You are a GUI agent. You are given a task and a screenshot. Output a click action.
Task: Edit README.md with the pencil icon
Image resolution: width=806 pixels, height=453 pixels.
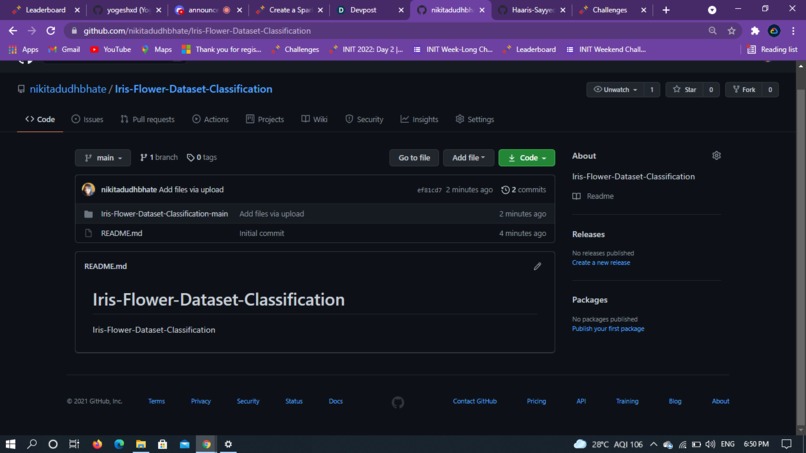pos(537,266)
